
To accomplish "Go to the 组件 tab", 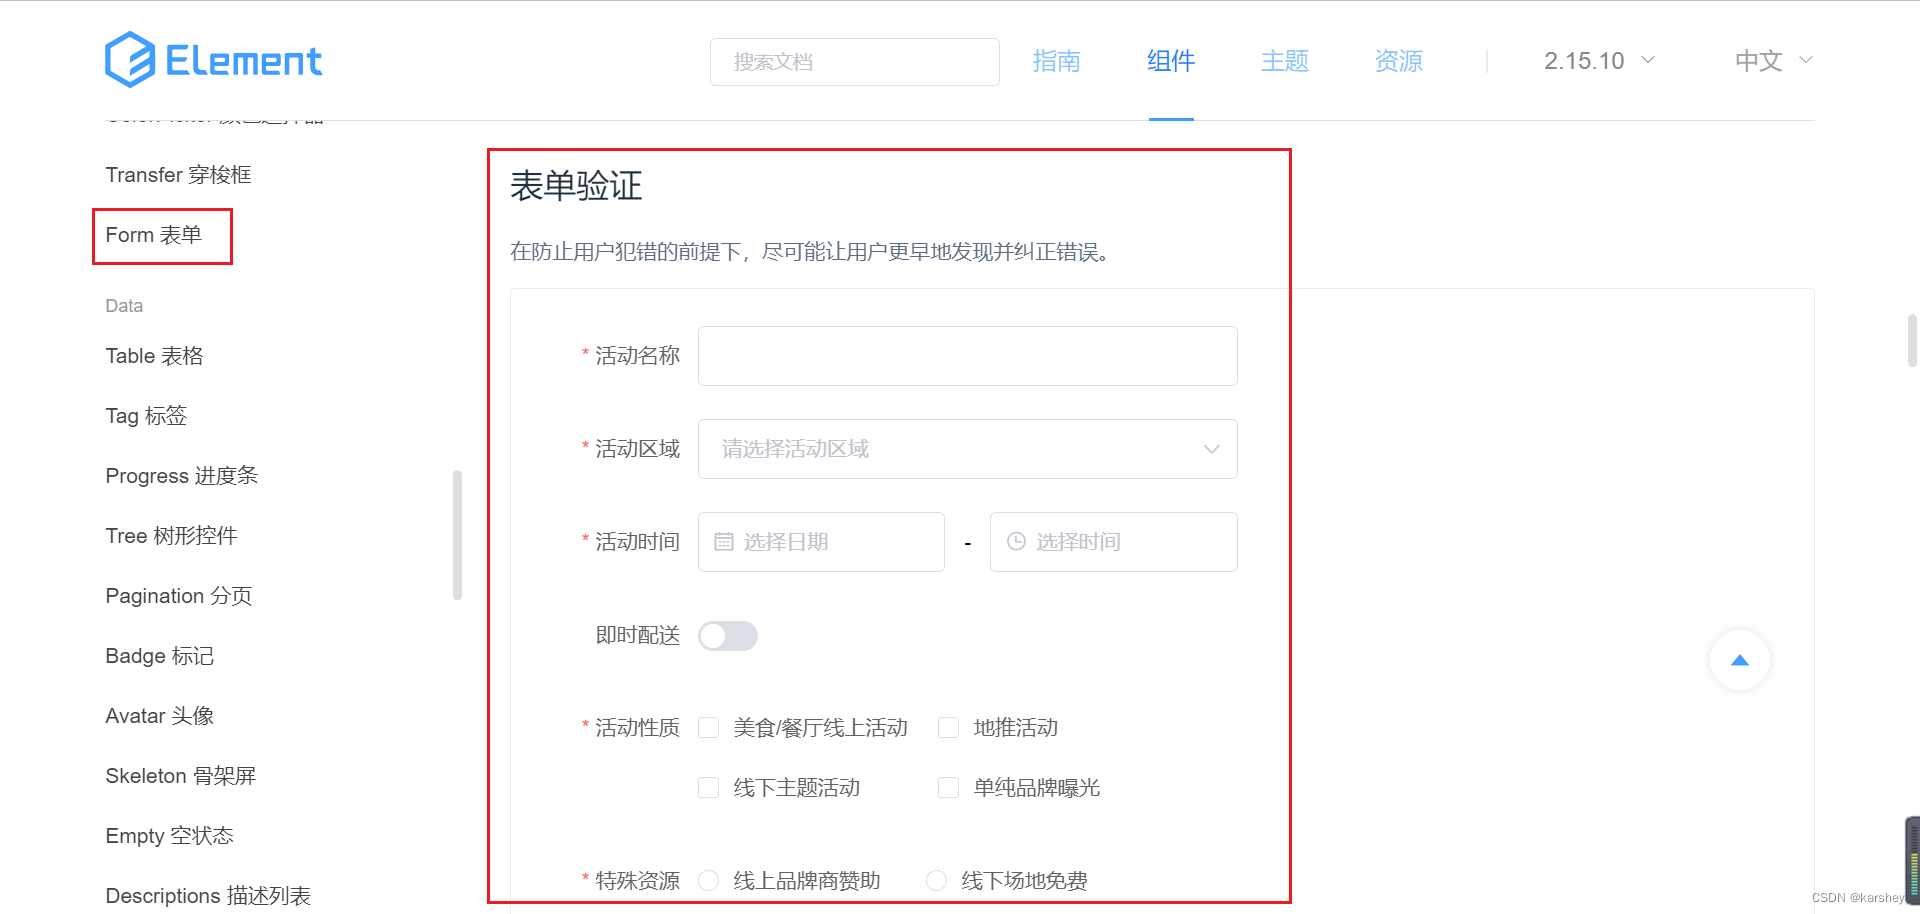I will click(x=1170, y=61).
